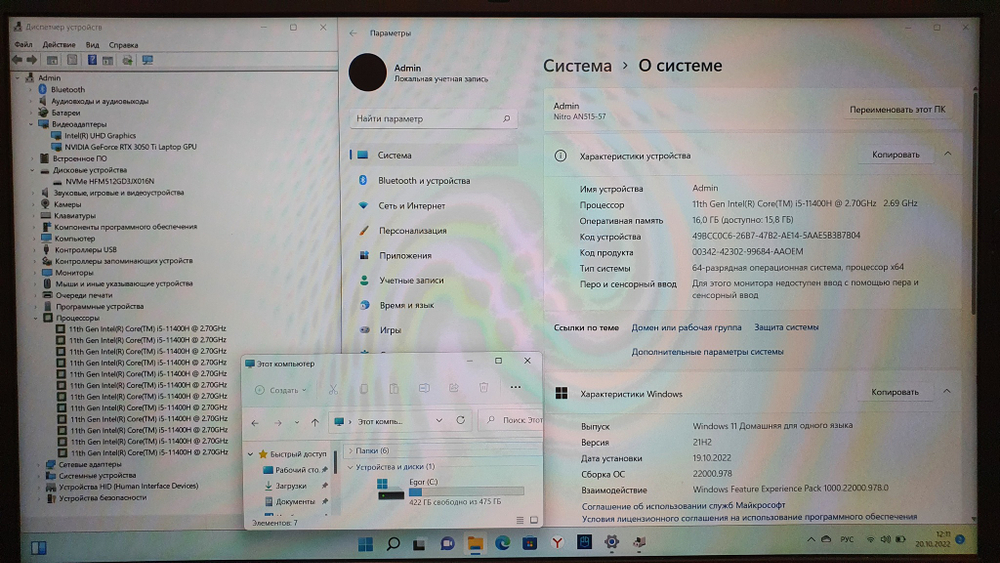
Task: Click Explorer's back navigation arrow
Action: [x=255, y=423]
